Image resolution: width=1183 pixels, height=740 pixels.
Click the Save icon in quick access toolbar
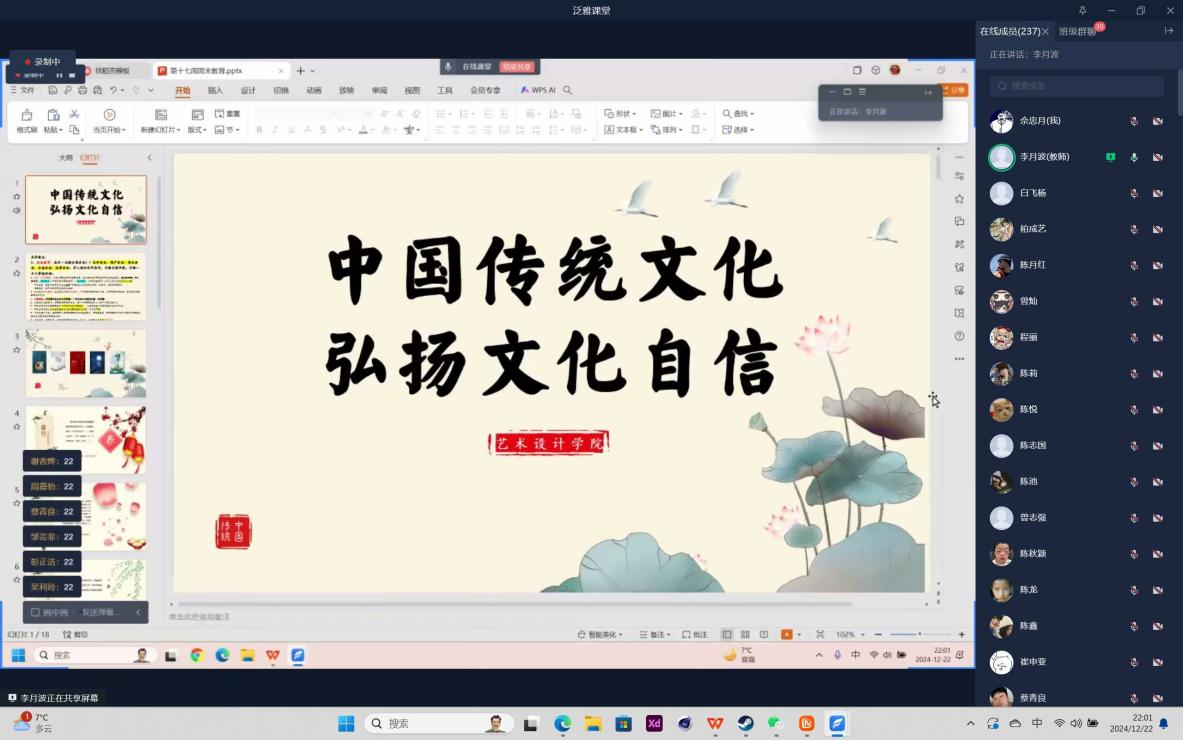click(x=53, y=91)
